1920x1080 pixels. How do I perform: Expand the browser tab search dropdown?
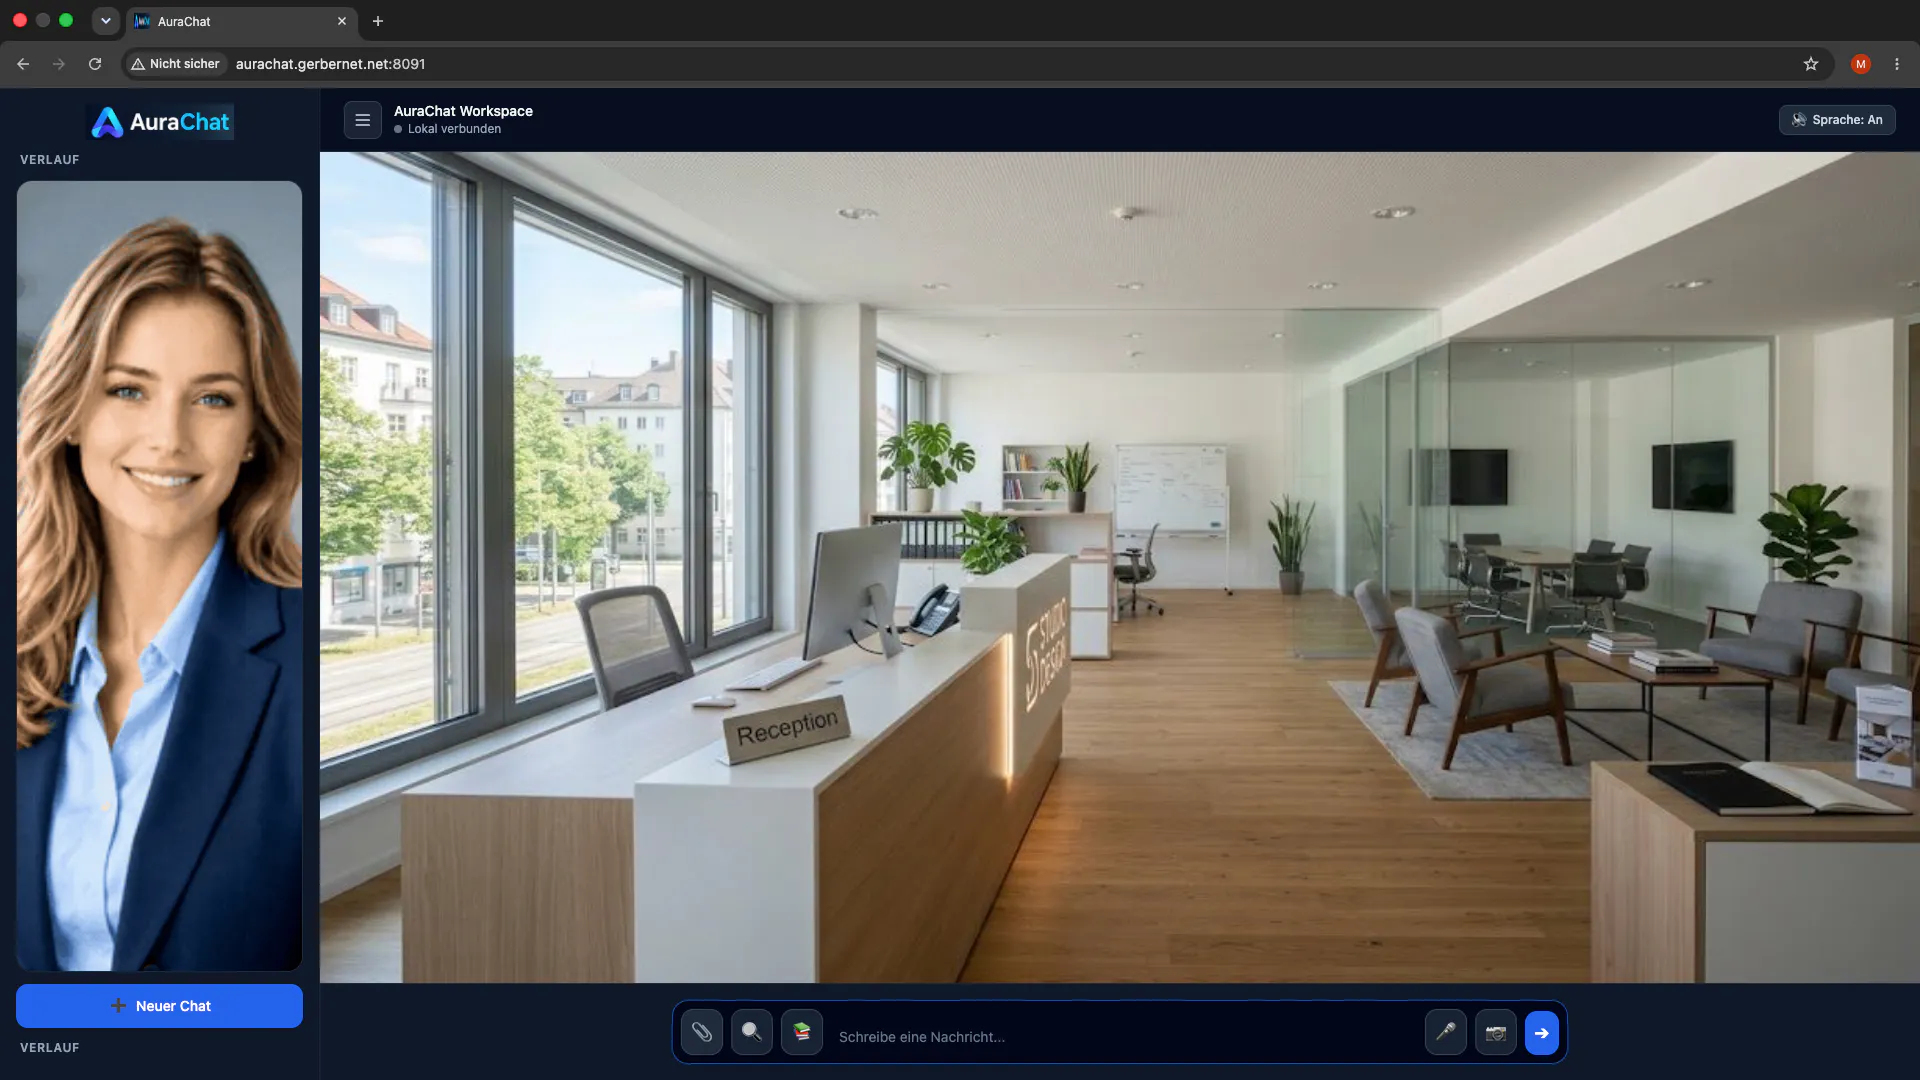[105, 21]
